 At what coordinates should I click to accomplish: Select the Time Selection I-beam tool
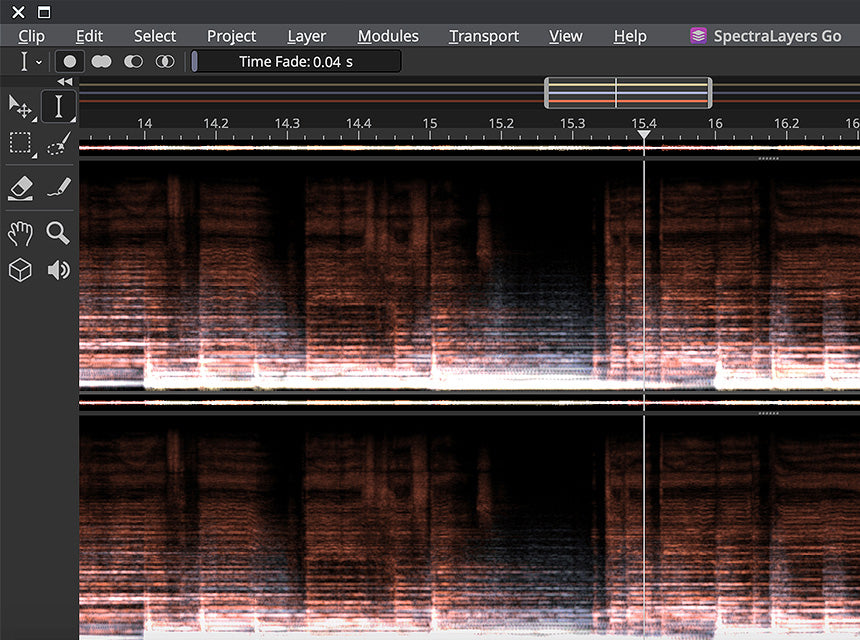58,106
